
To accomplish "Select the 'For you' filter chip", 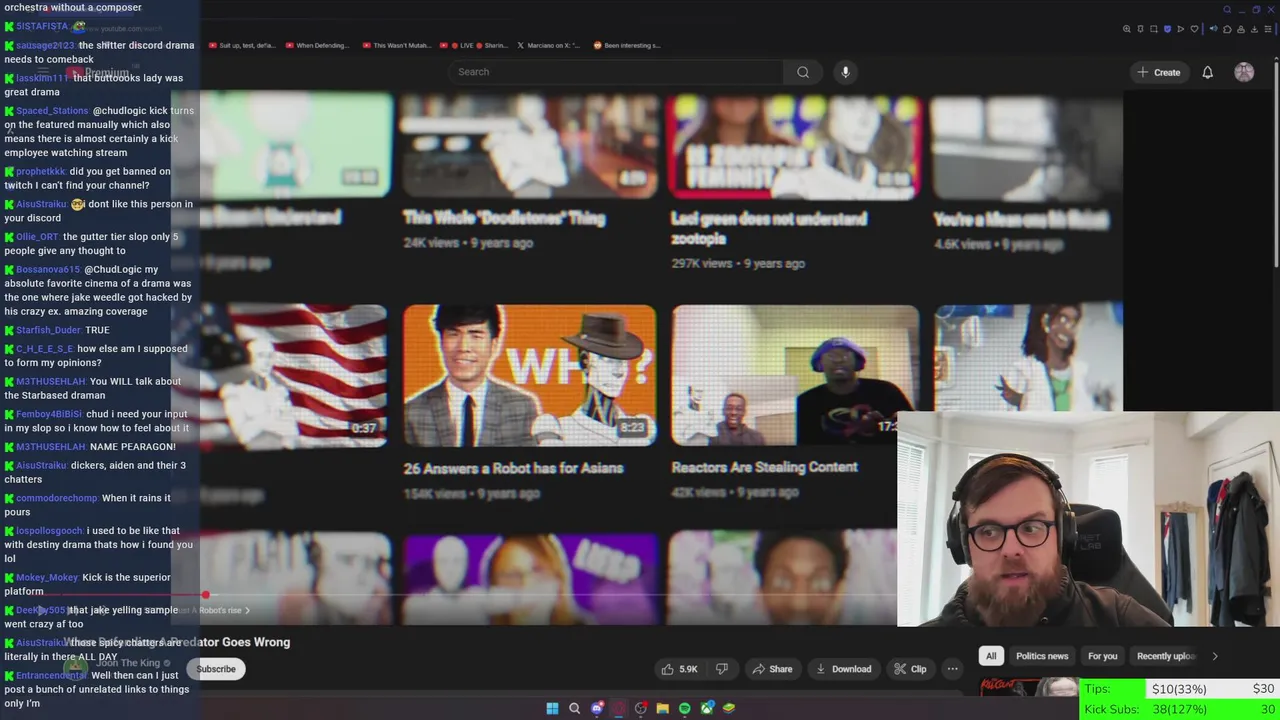I will (1103, 656).
